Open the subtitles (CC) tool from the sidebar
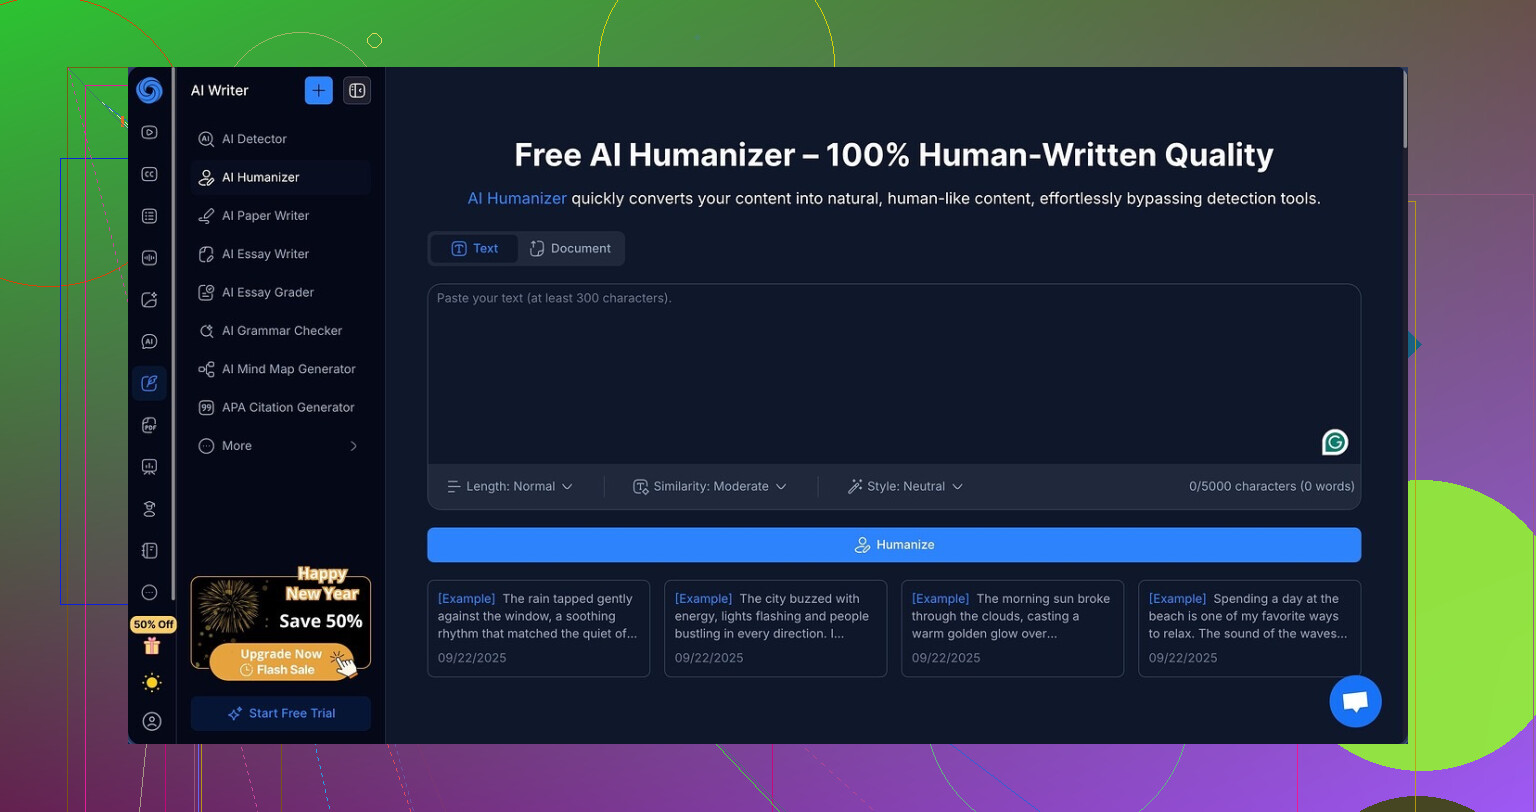This screenshot has height=812, width=1536. click(x=149, y=173)
